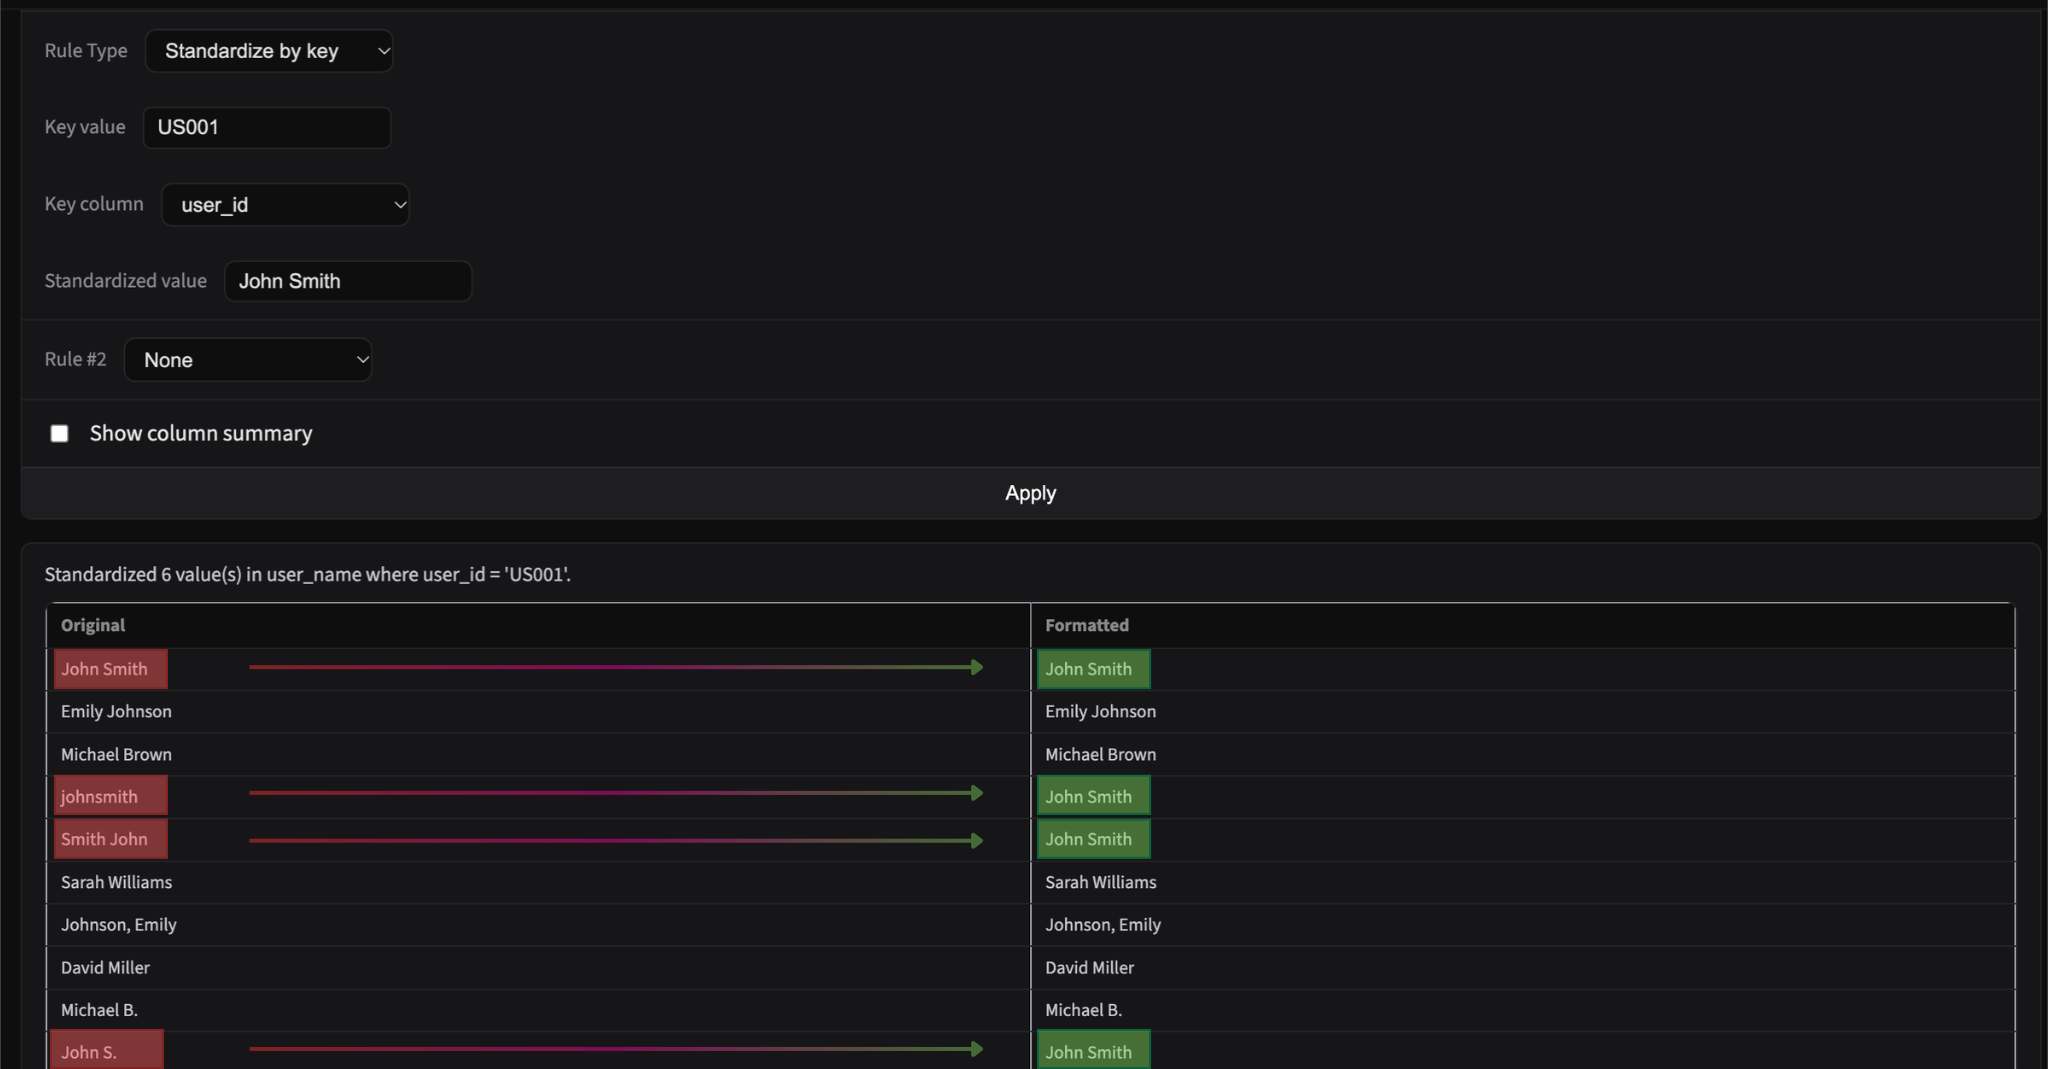Screen dimensions: 2048x1069
Task: Click 'Sarah Williams' in Formatted column
Action: click(x=1100, y=883)
